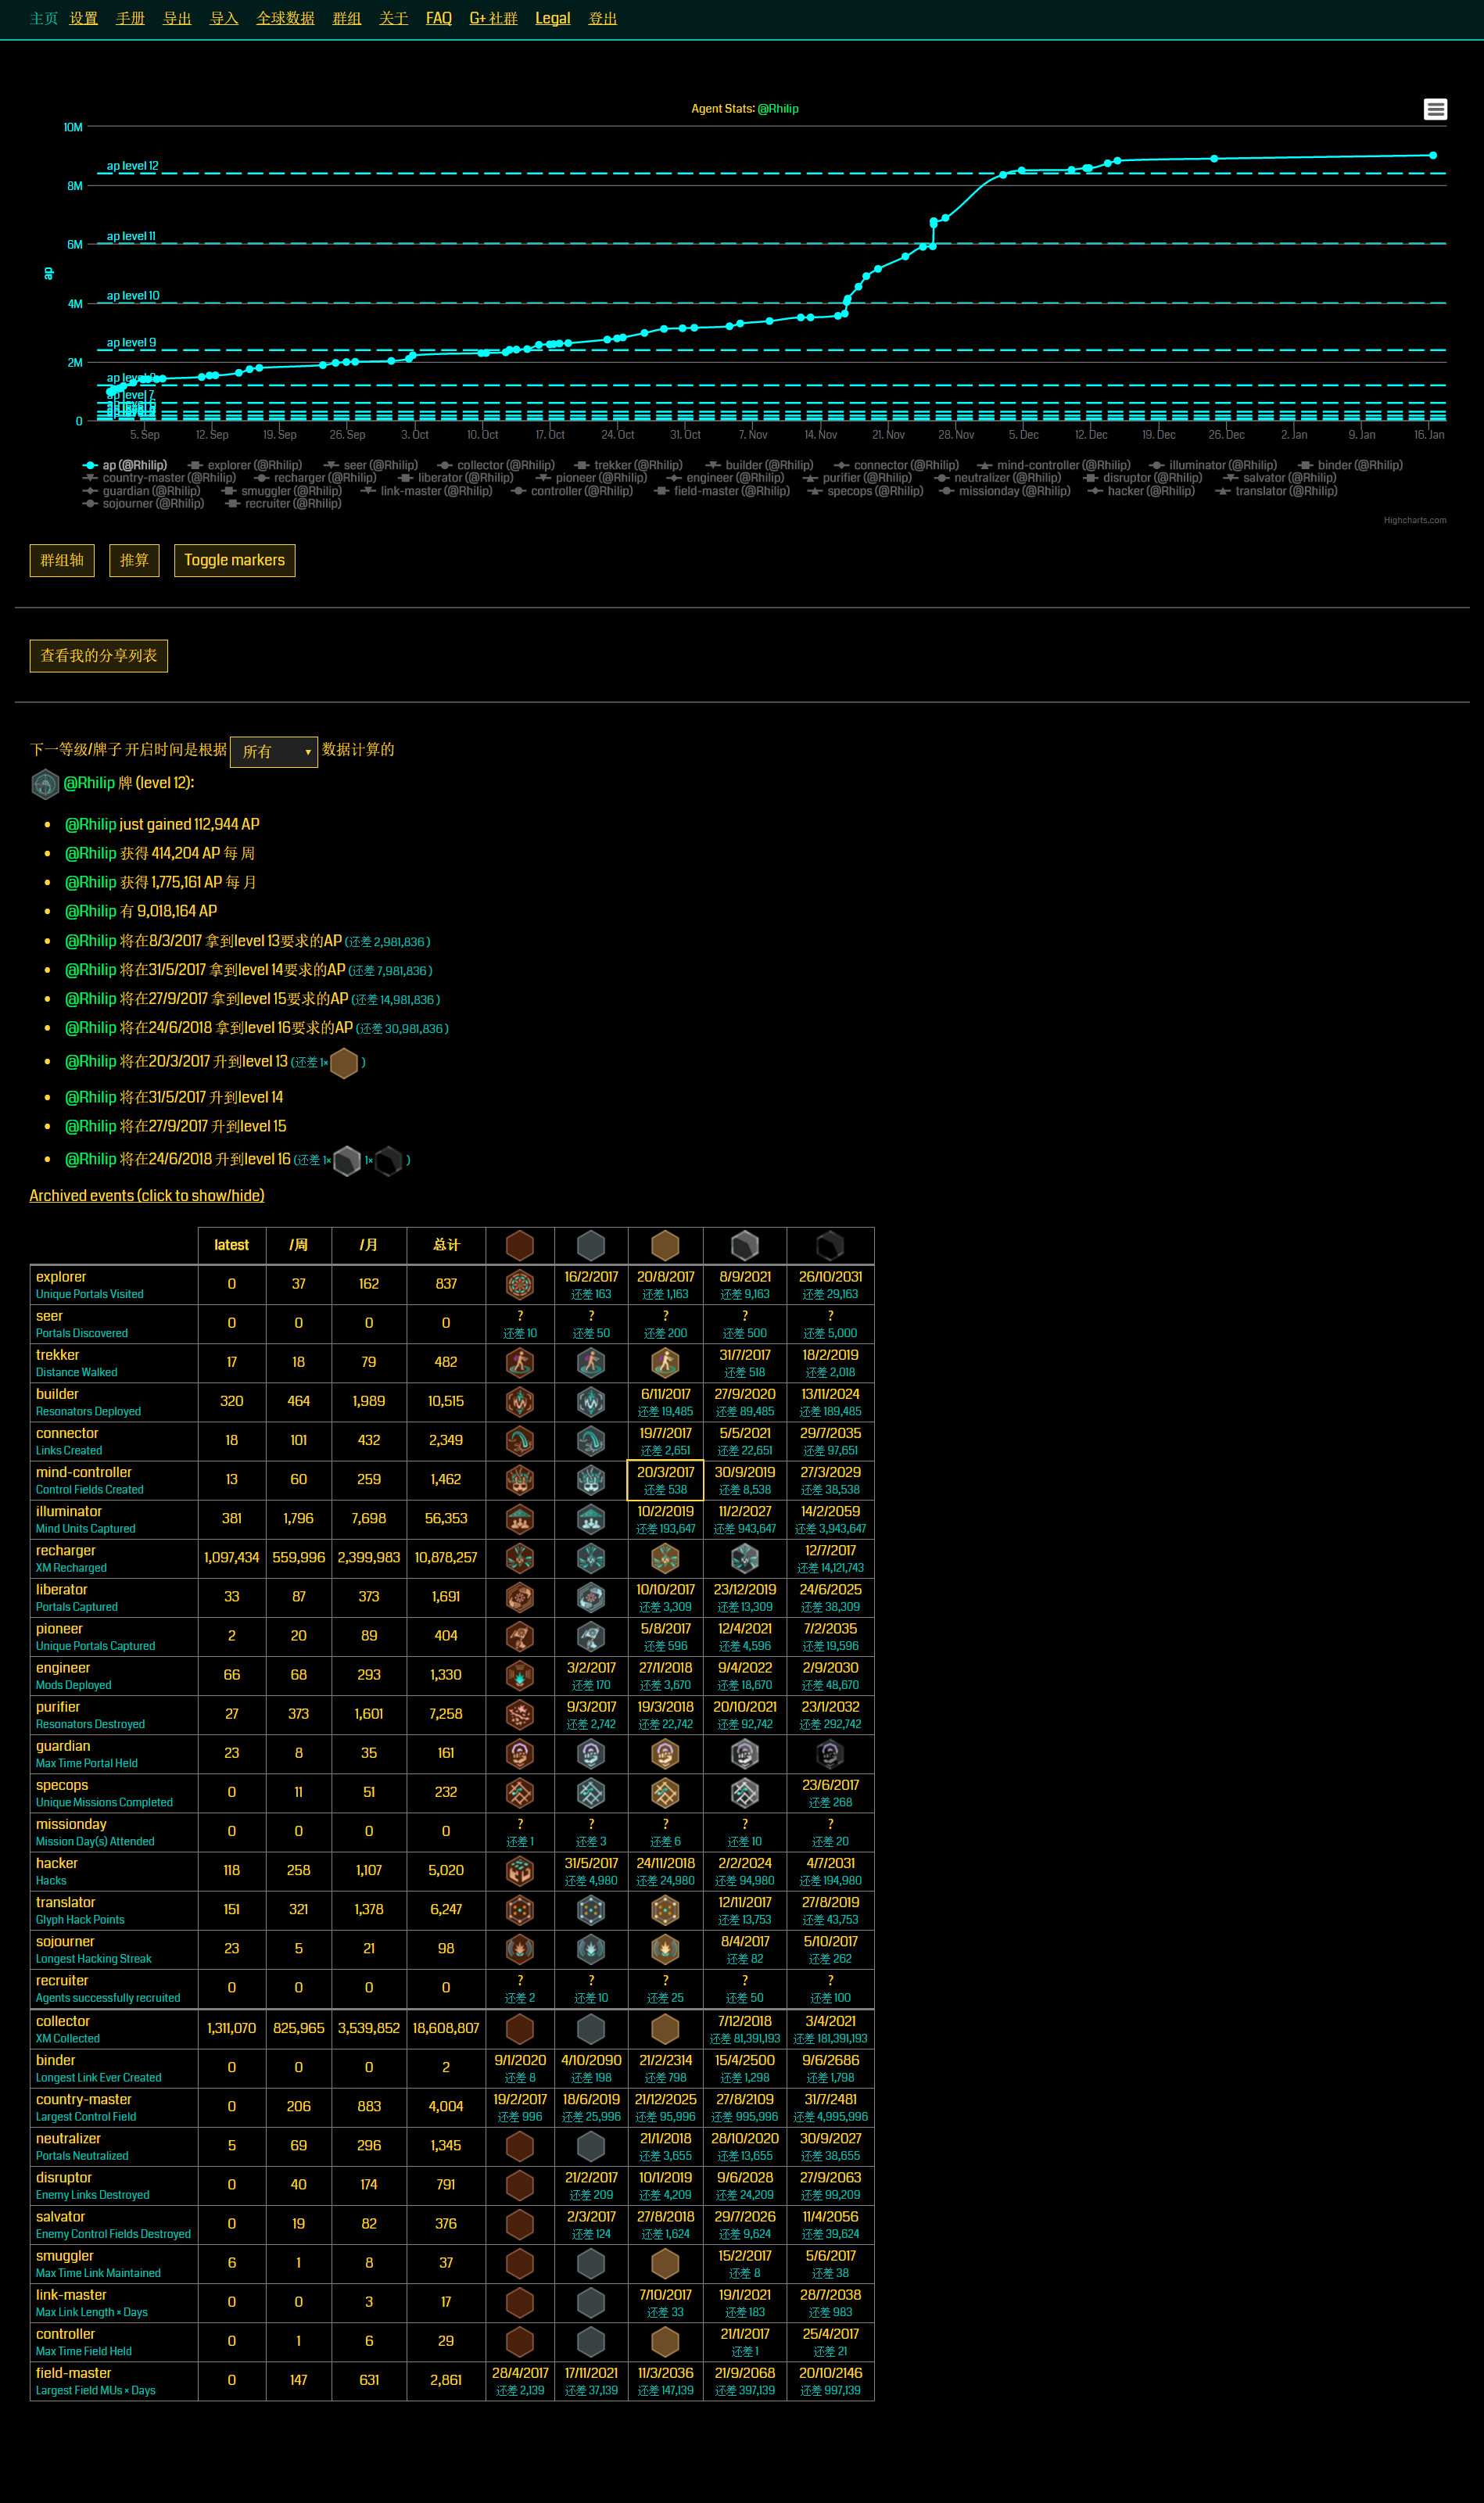Screen dimensions: 1484x2503
Task: Toggle the sojourner (@Rhilip) legend series
Action: coord(143,503)
